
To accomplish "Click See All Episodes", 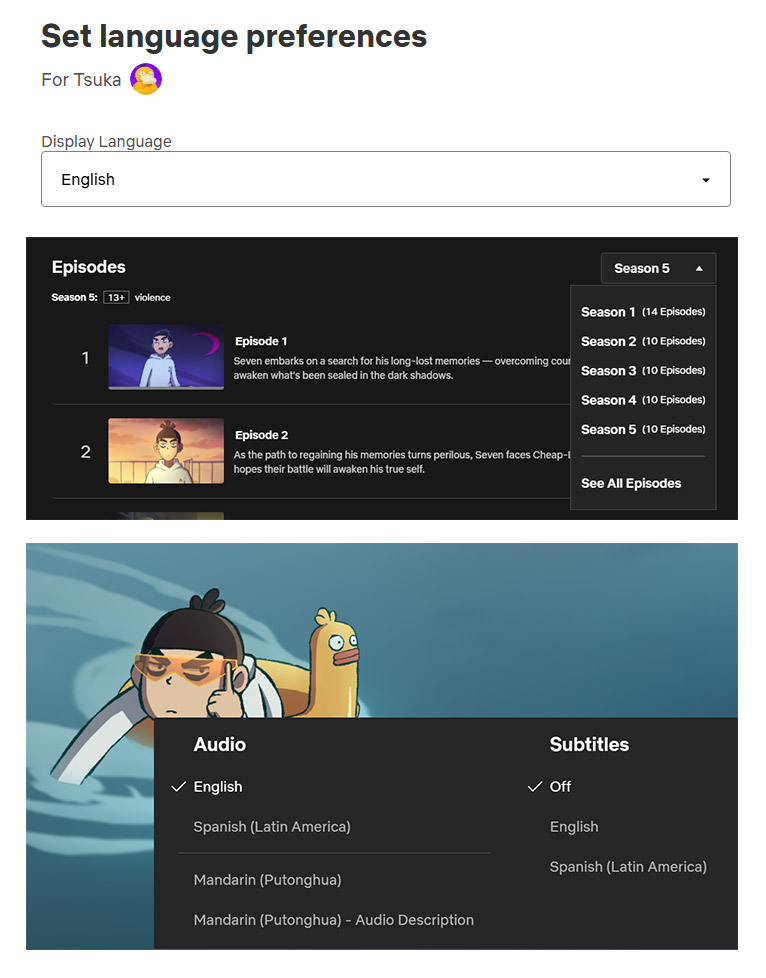I will (631, 484).
